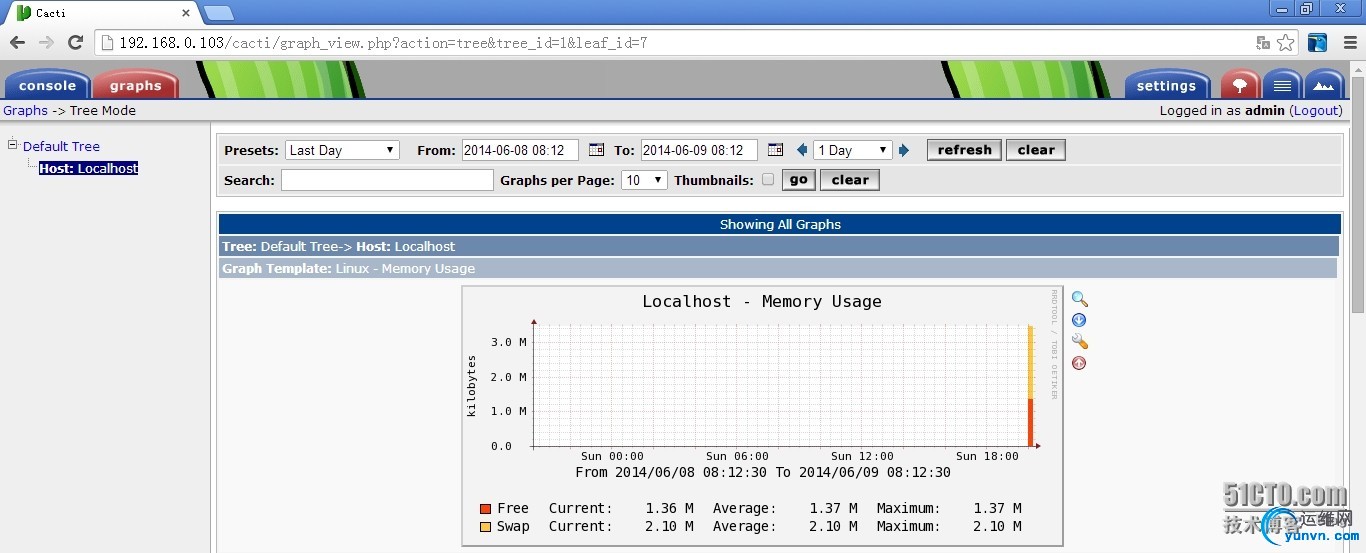Select Default Tree in the sidebar

click(x=61, y=146)
